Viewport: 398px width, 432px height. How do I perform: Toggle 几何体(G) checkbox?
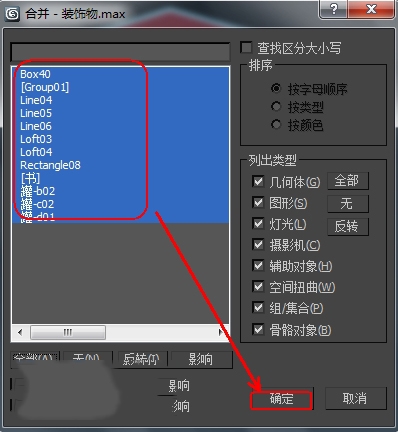(258, 182)
